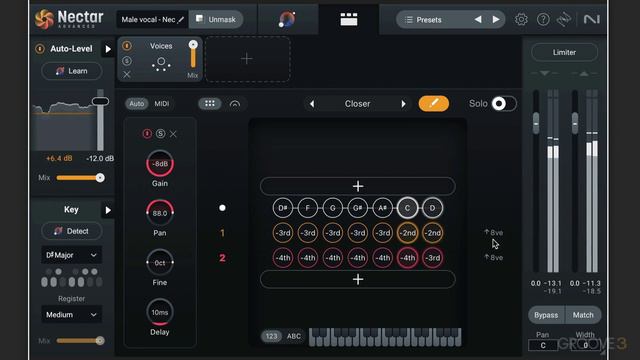Screen dimensions: 640x360
Task: Add a voice above with plus bar
Action: pos(358,186)
